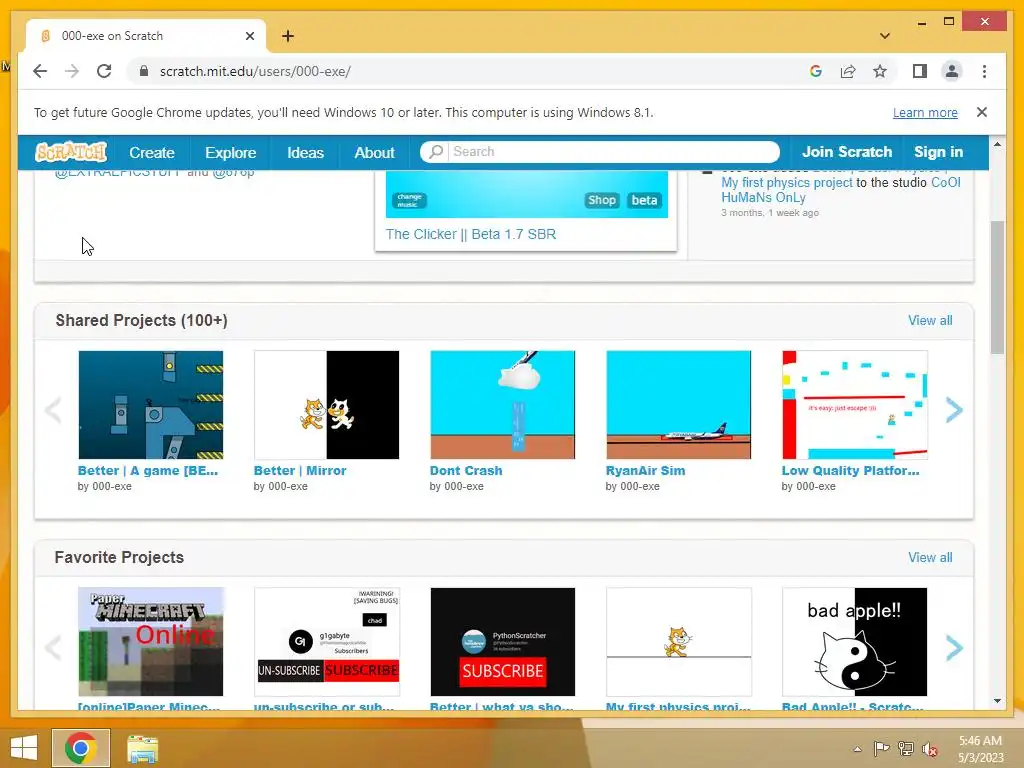Viewport: 1024px width, 768px height.
Task: Show next Shared Projects with the right arrow
Action: click(954, 410)
